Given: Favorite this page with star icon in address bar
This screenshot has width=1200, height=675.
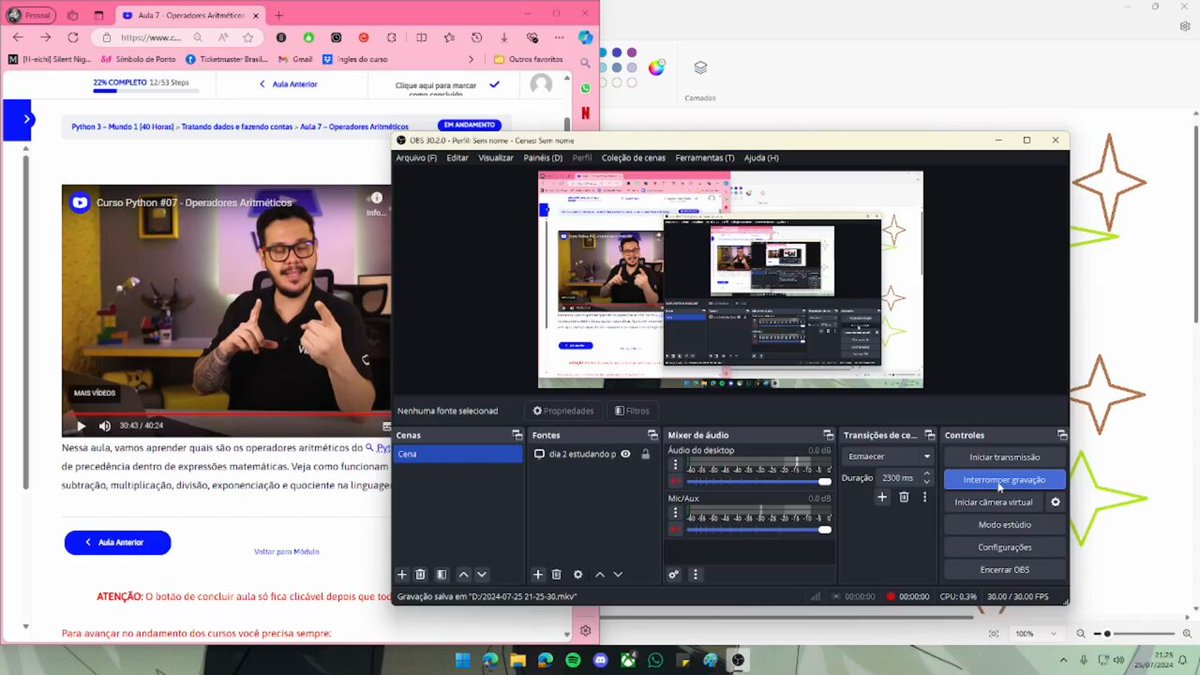Looking at the screenshot, I should click(247, 37).
